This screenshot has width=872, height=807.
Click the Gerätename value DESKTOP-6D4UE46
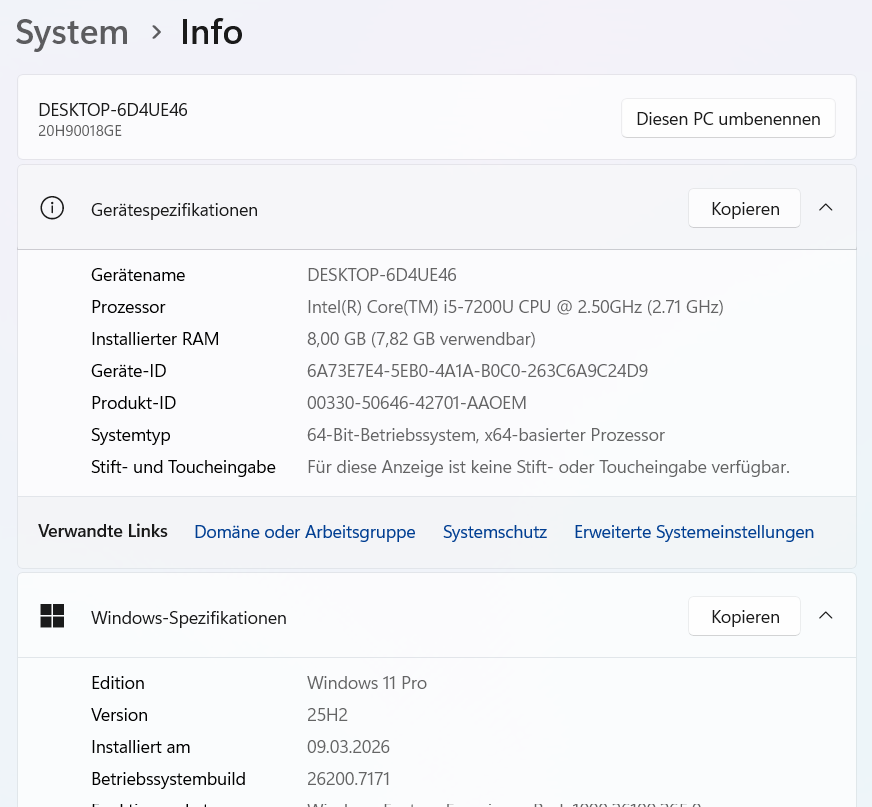coord(382,275)
